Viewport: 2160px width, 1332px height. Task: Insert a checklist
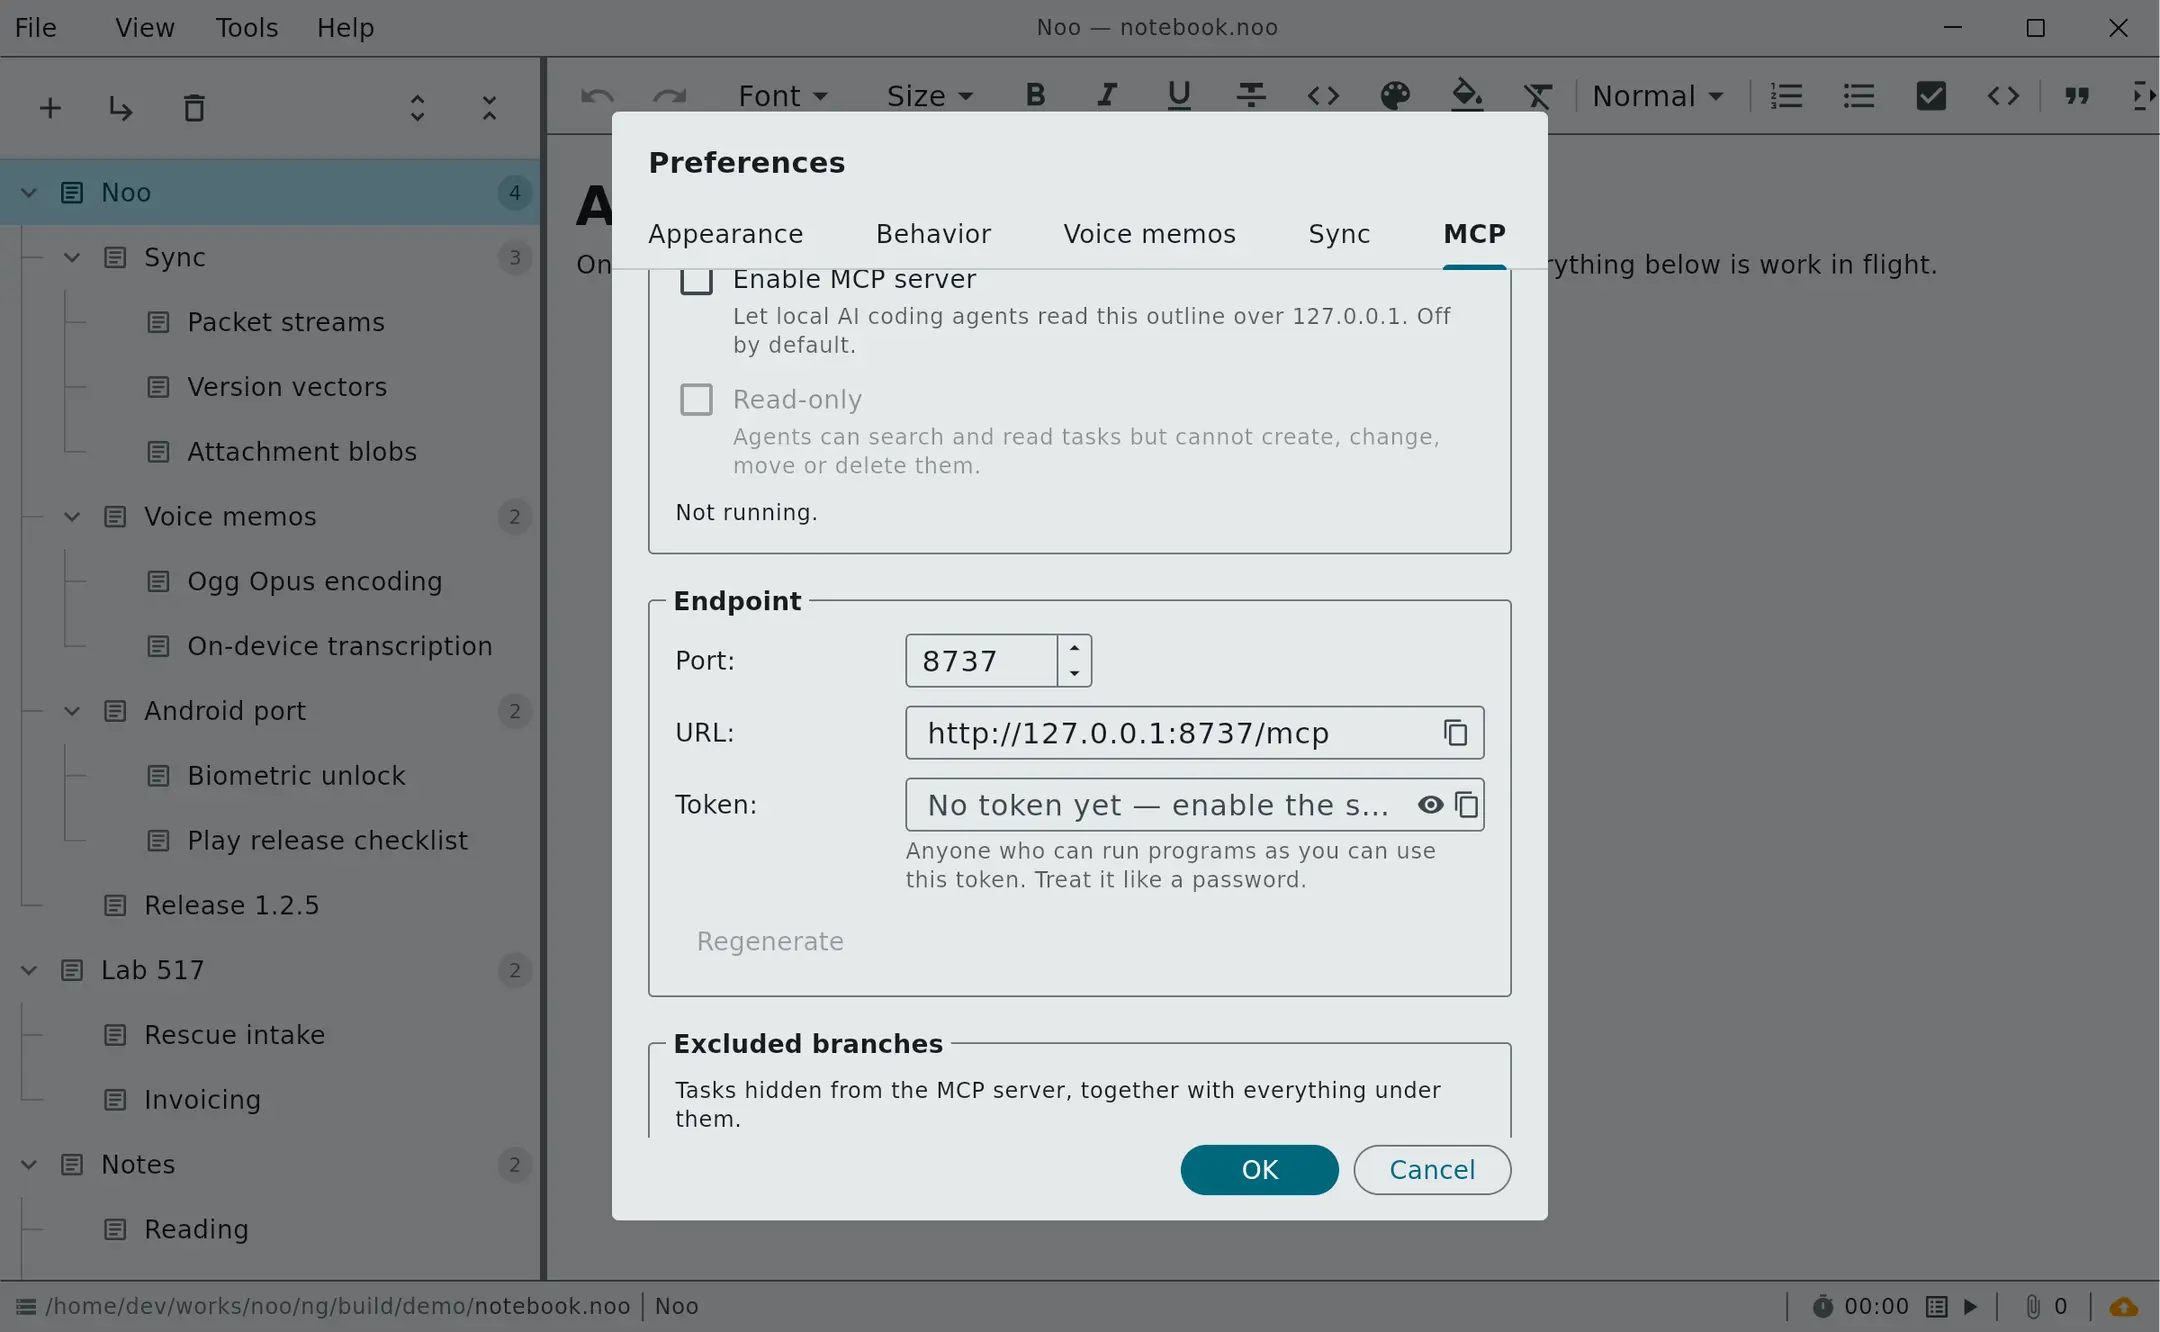click(1931, 95)
